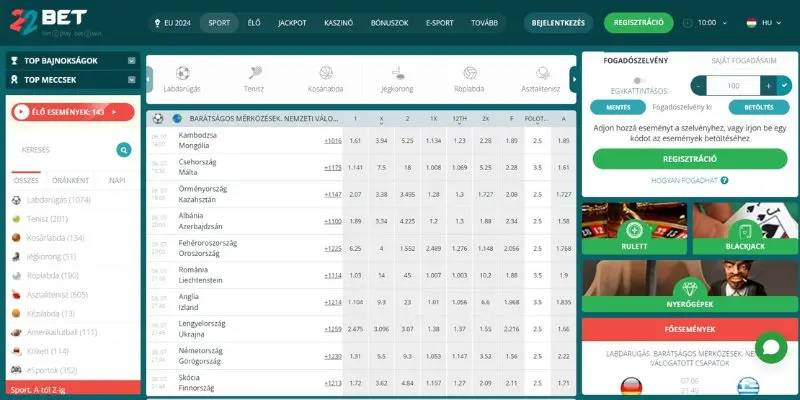
Task: Decrease stake with the minus button
Action: (x=698, y=86)
